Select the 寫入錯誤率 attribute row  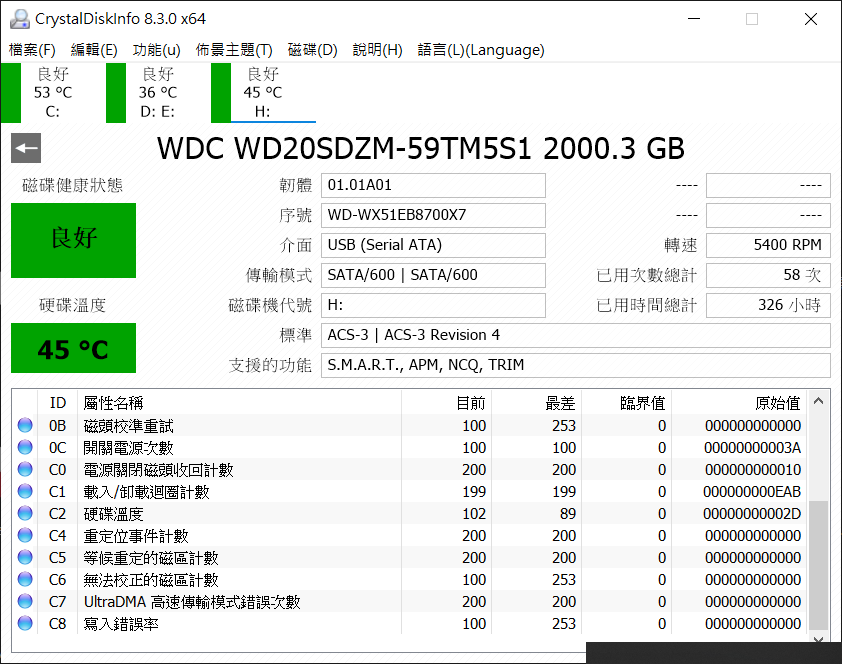tap(409, 624)
